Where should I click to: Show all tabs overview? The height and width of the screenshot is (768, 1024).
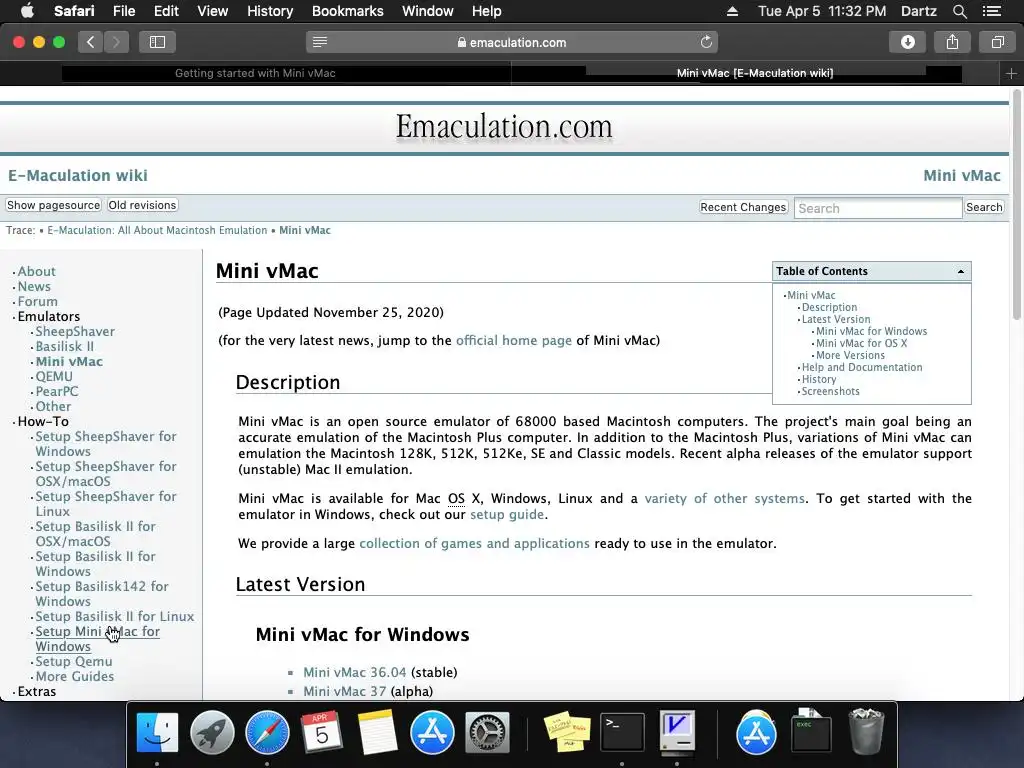pyautogui.click(x=997, y=42)
